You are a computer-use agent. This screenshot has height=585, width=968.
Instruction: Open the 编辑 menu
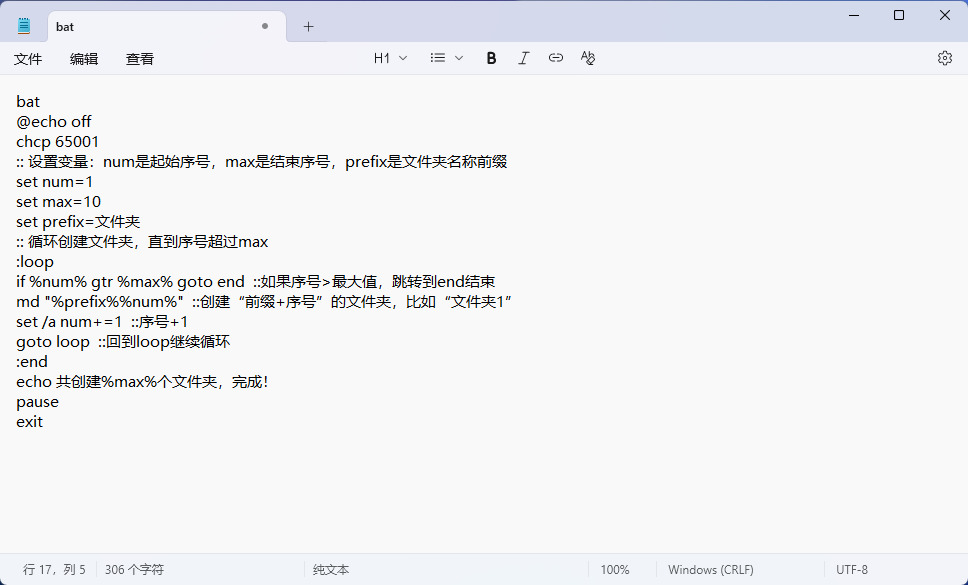pos(84,59)
